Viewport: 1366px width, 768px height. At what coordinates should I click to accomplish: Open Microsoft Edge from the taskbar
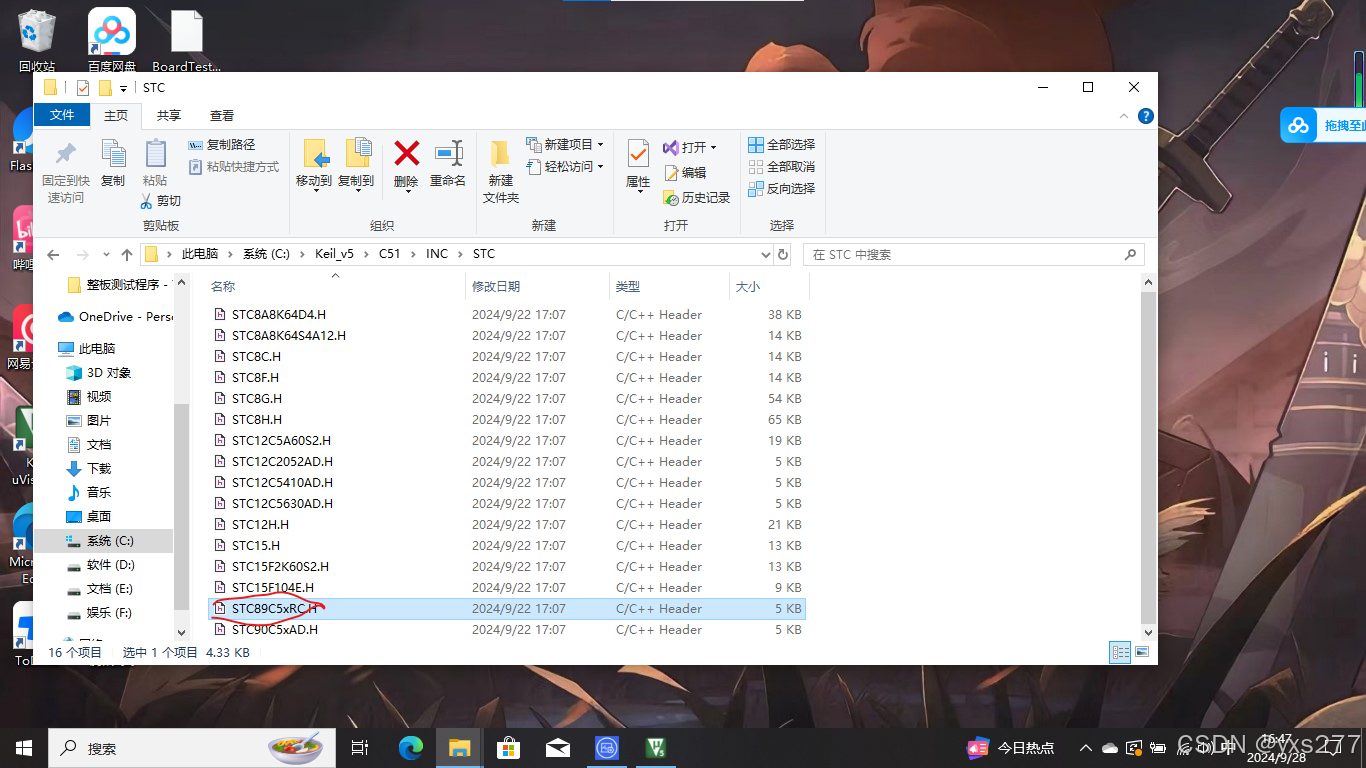point(410,747)
